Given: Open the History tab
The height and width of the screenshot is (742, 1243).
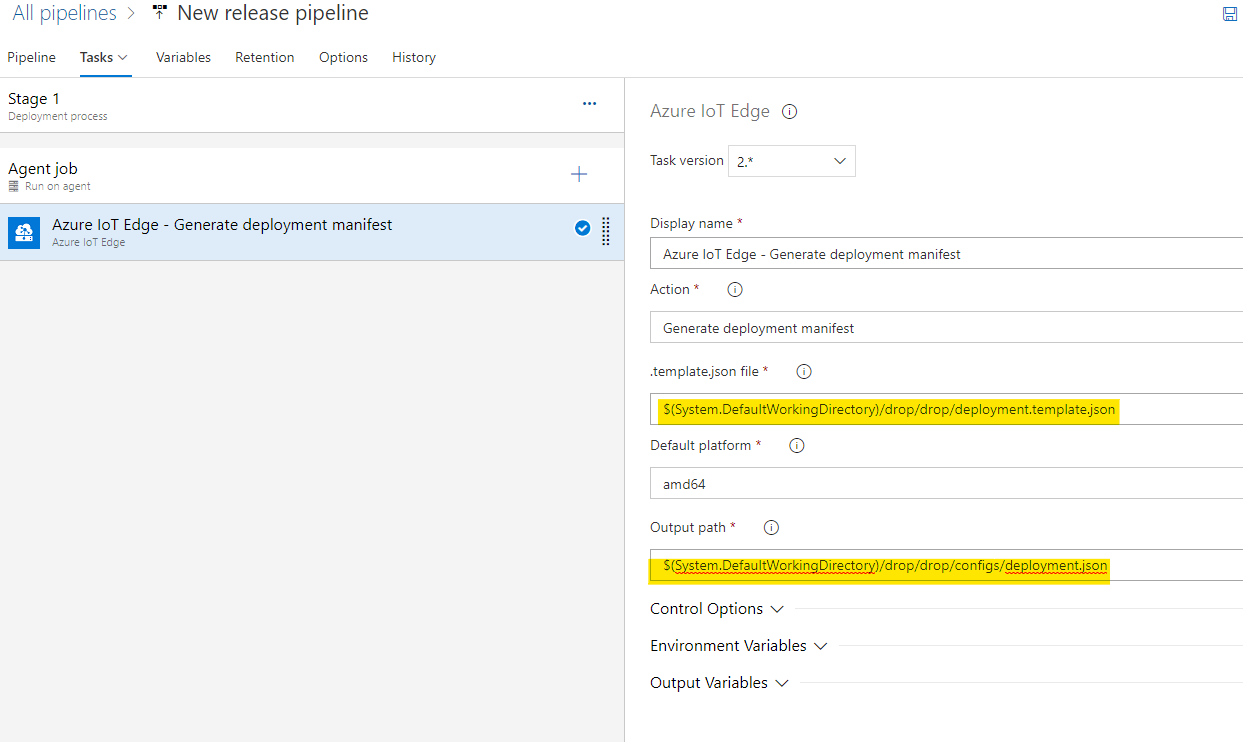Looking at the screenshot, I should [413, 58].
